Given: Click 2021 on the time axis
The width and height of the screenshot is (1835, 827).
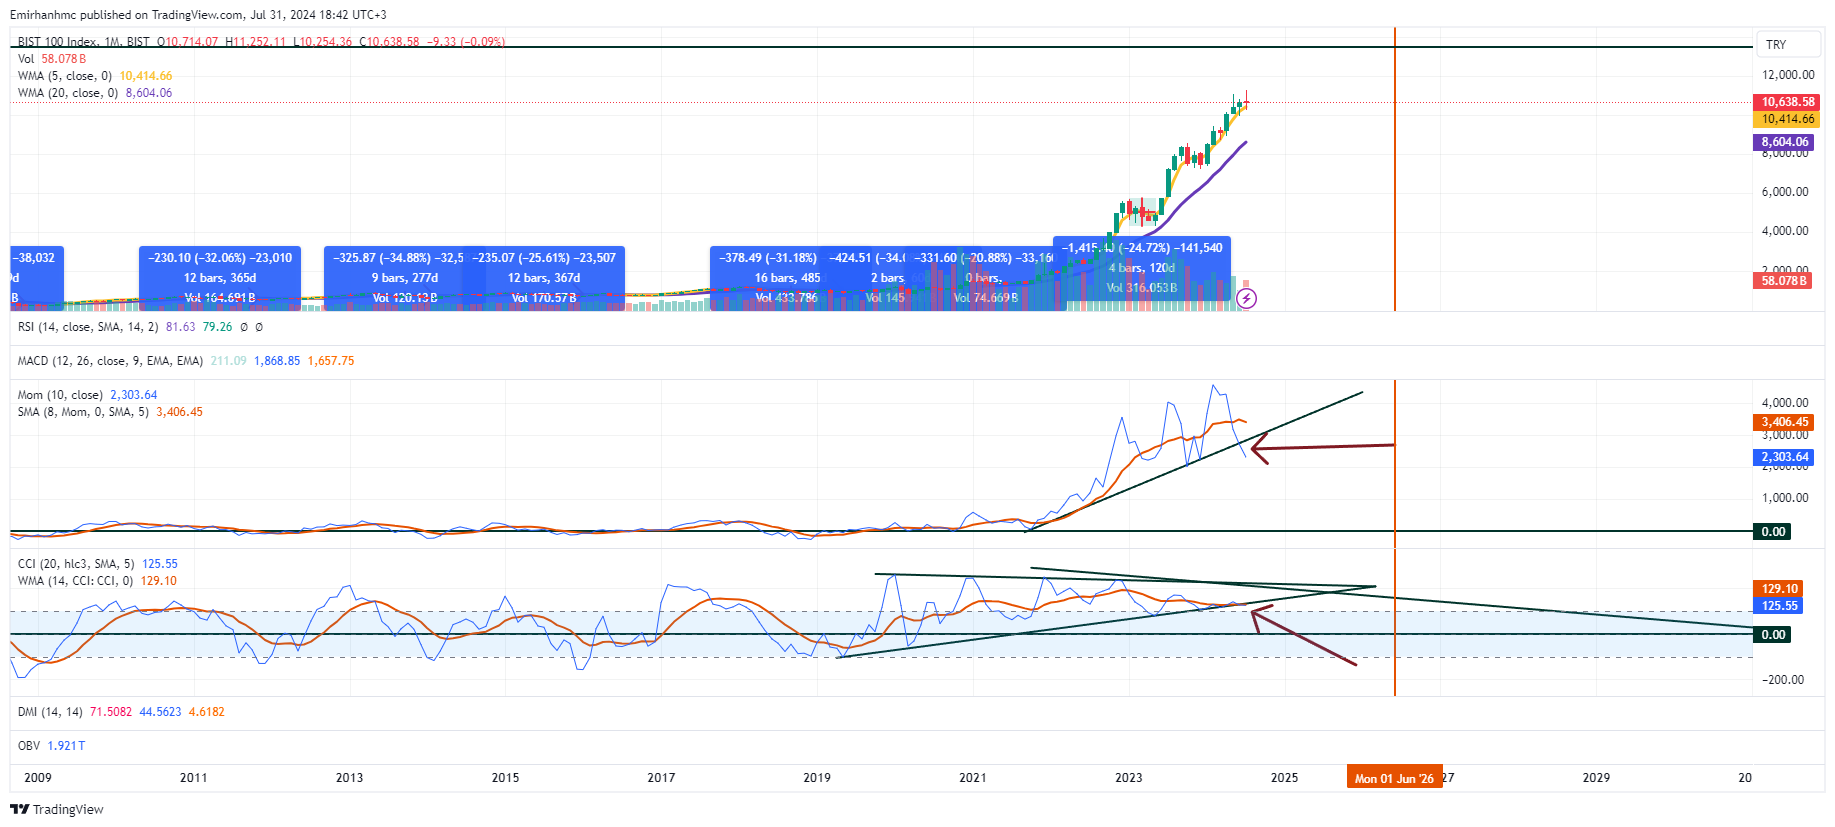Looking at the screenshot, I should (x=973, y=778).
